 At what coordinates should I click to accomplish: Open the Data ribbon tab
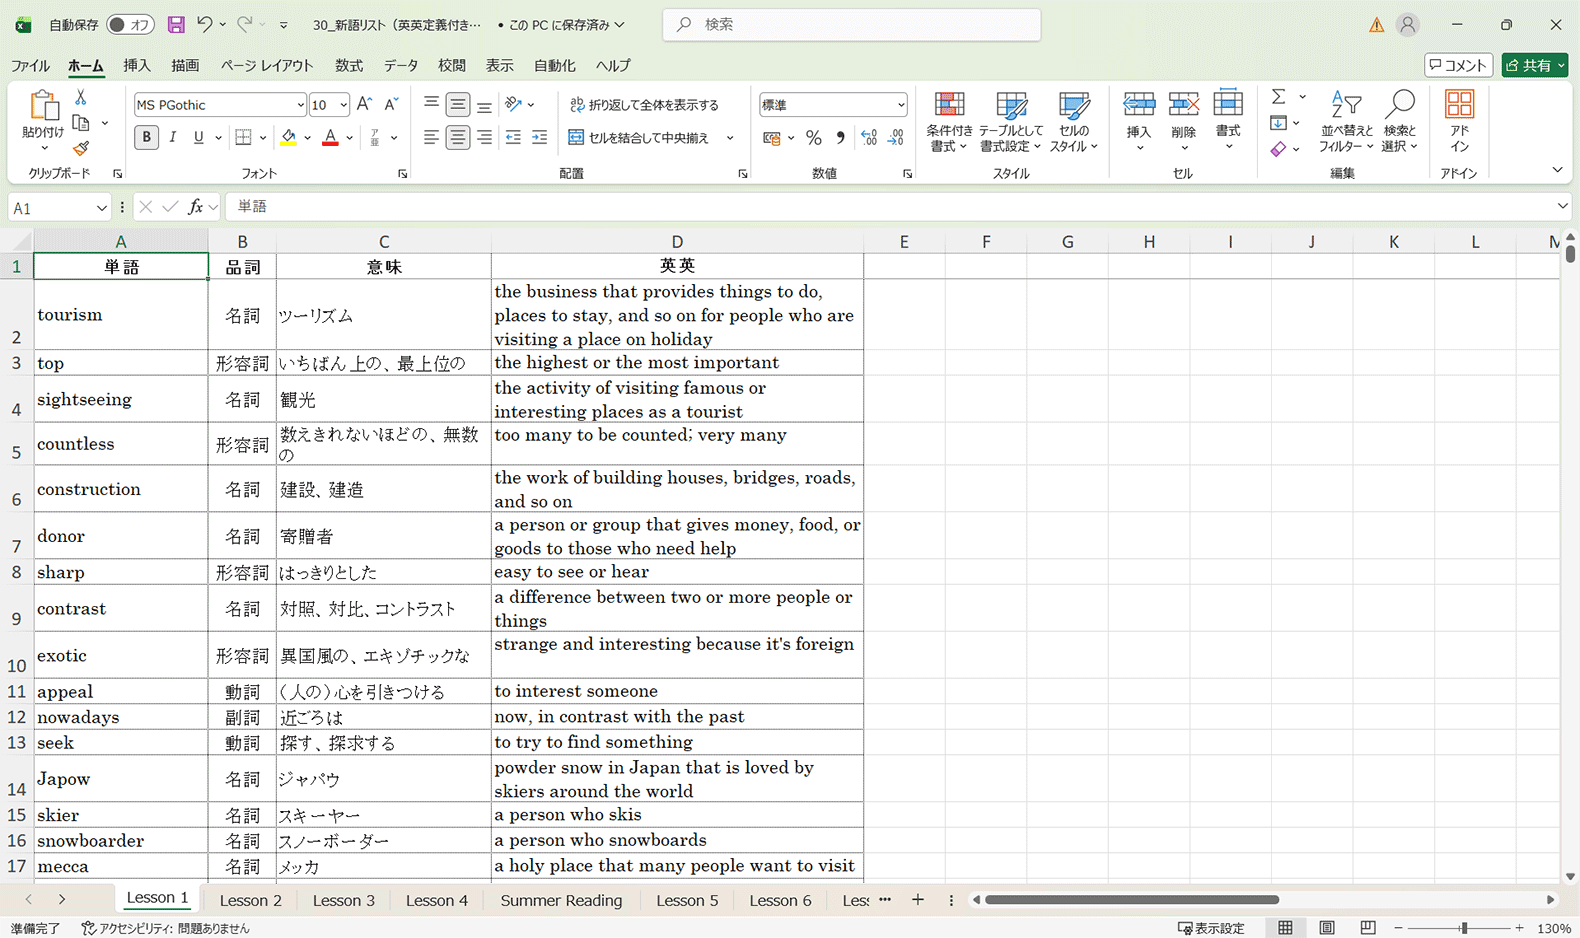[x=400, y=66]
